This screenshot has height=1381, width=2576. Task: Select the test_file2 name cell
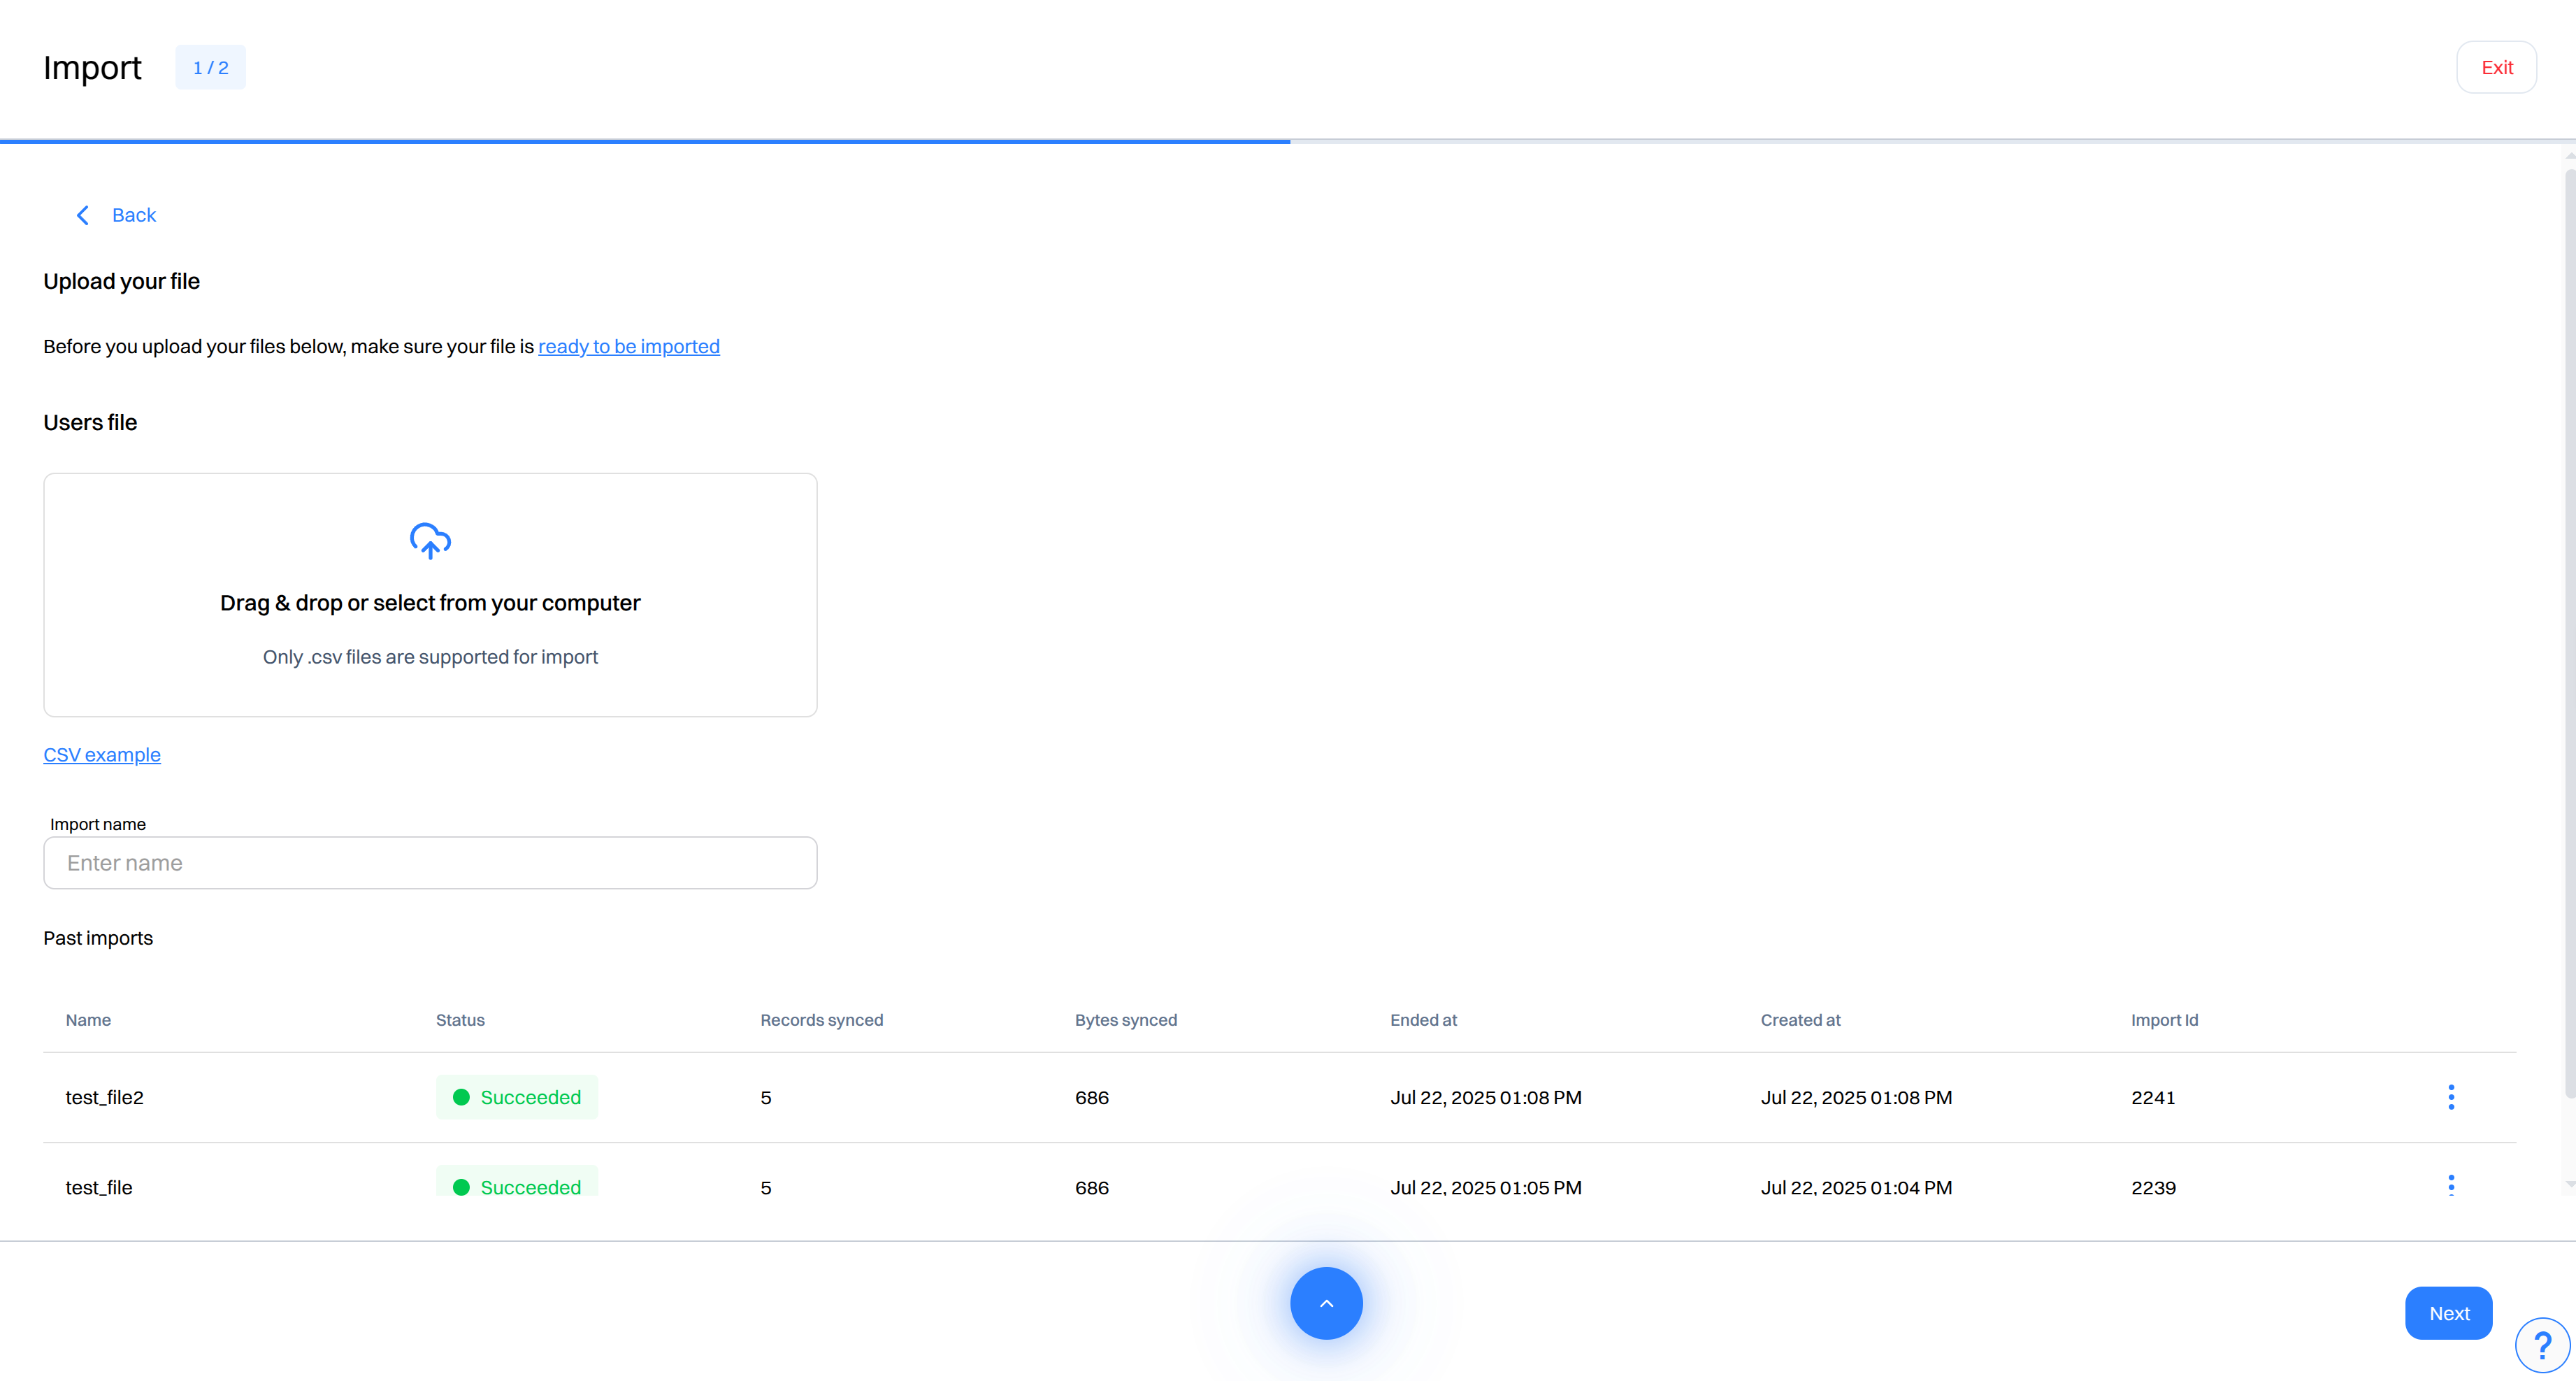pos(105,1097)
